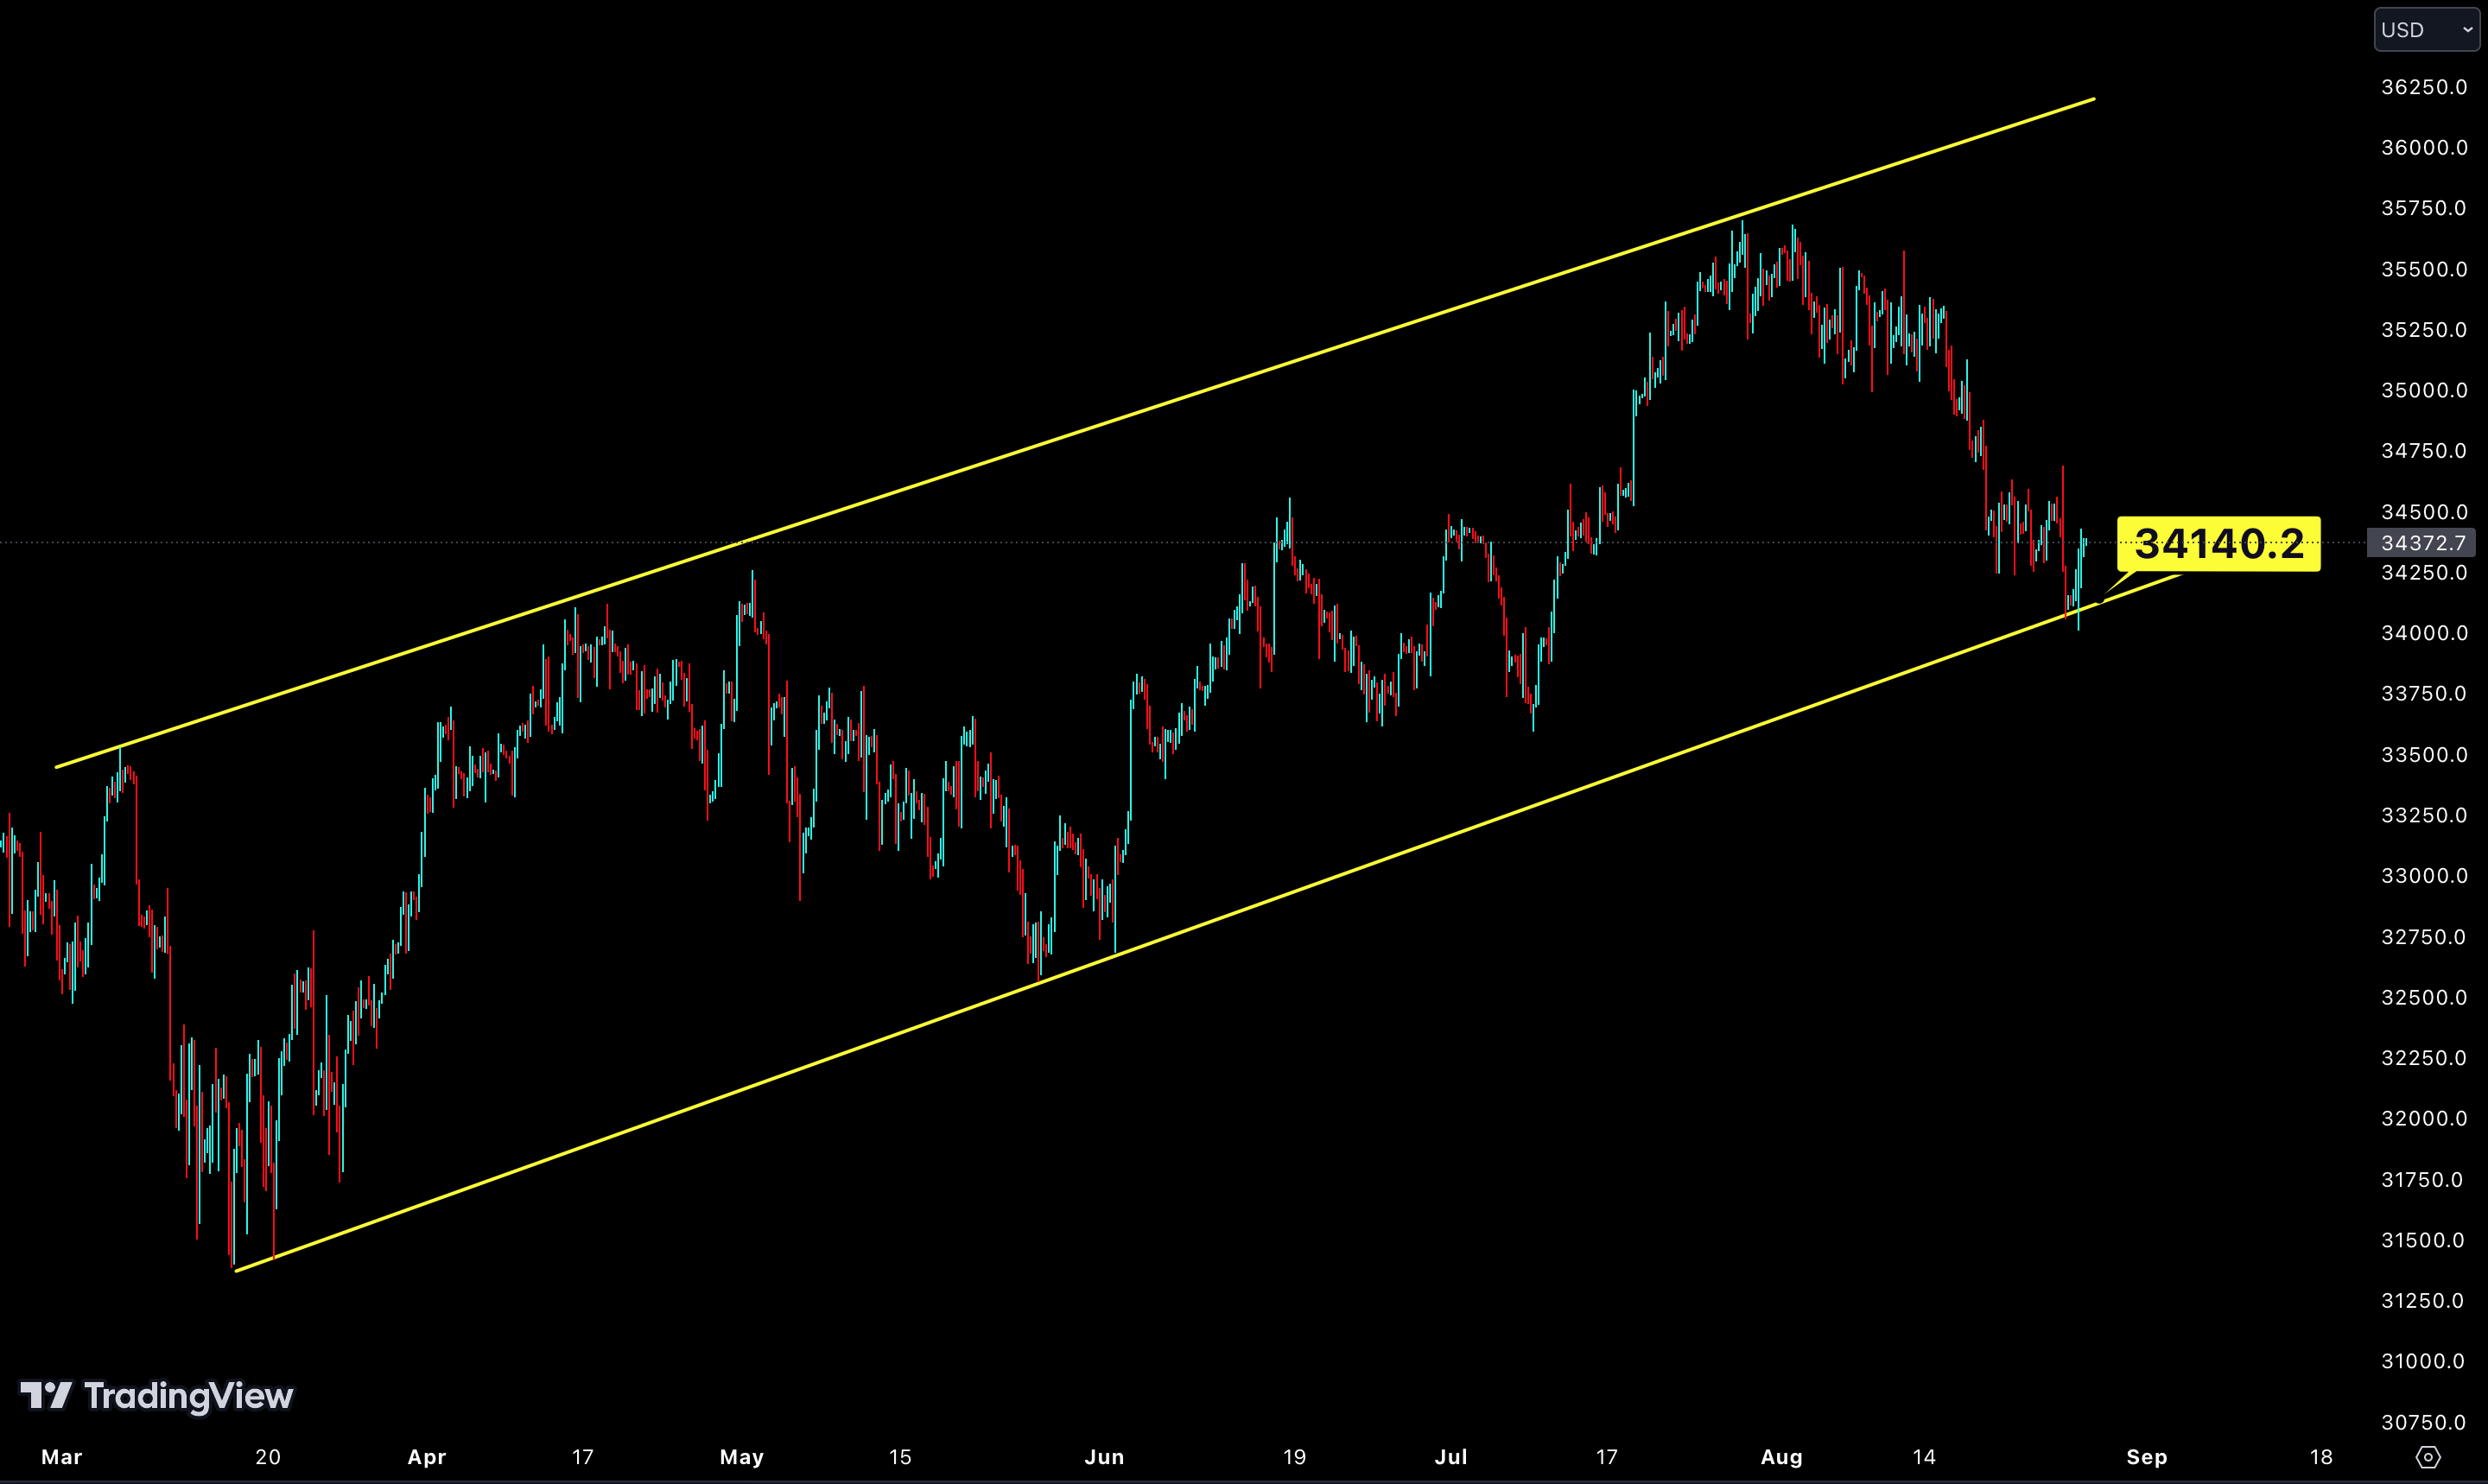Click the Jul label on time axis
2488x1484 pixels.
[x=1452, y=1457]
